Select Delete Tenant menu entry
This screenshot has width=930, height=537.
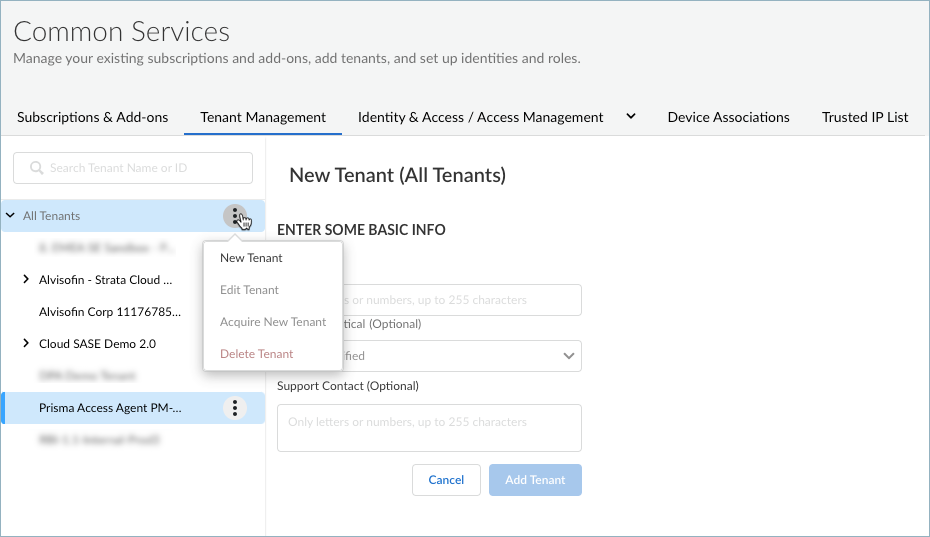pos(257,354)
